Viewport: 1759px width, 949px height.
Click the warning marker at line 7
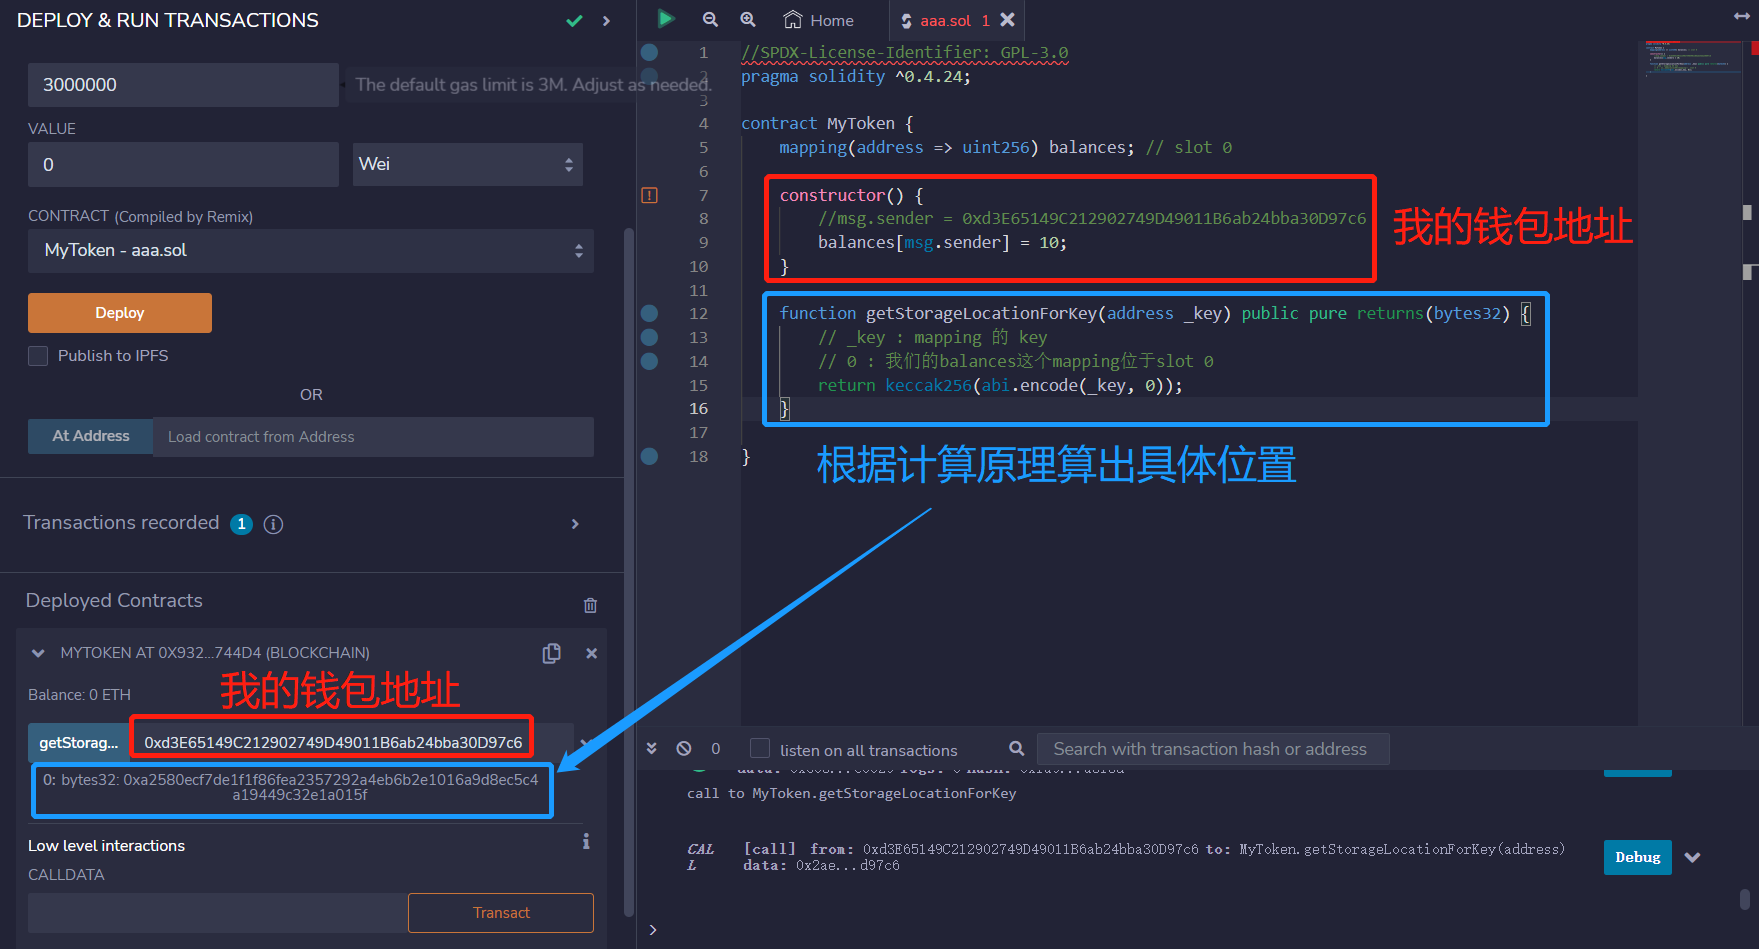(x=649, y=195)
